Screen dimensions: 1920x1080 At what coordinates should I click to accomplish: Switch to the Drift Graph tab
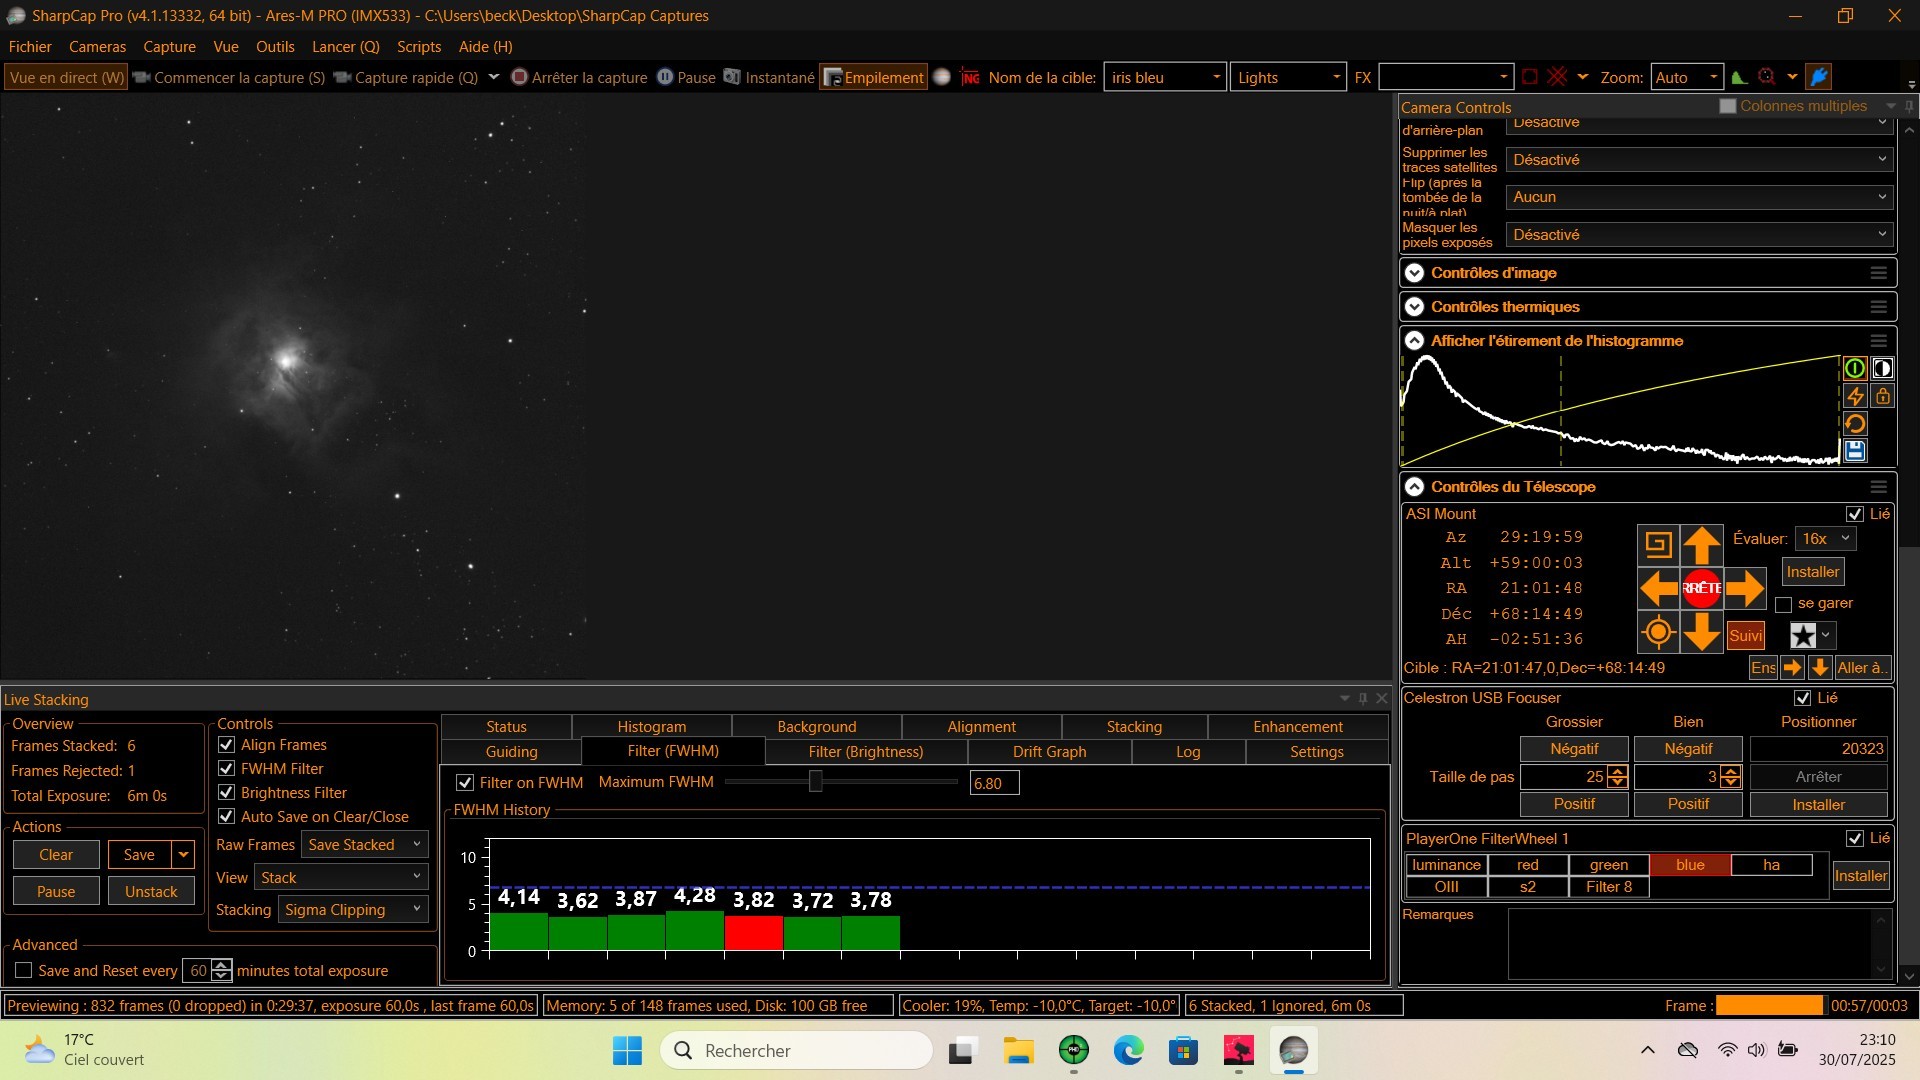coord(1048,752)
